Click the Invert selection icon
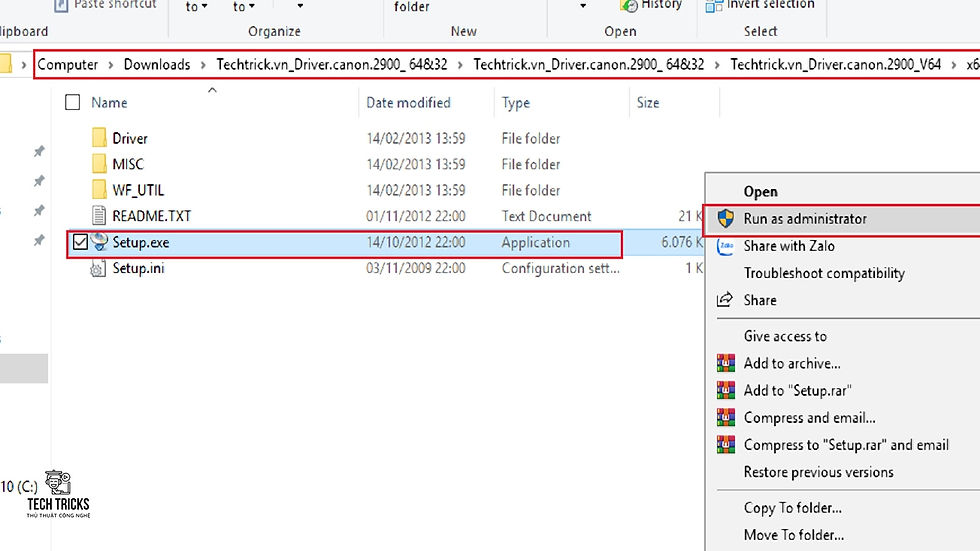Image resolution: width=980 pixels, height=551 pixels. tap(714, 6)
